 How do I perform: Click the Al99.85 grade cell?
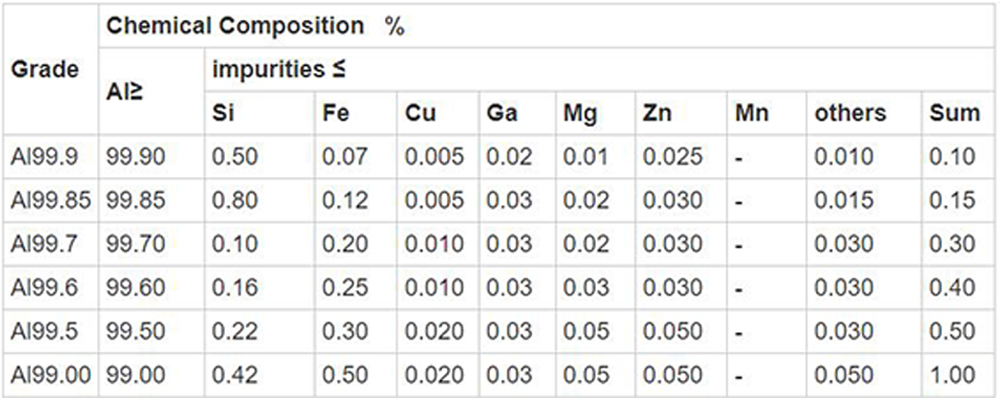point(50,201)
